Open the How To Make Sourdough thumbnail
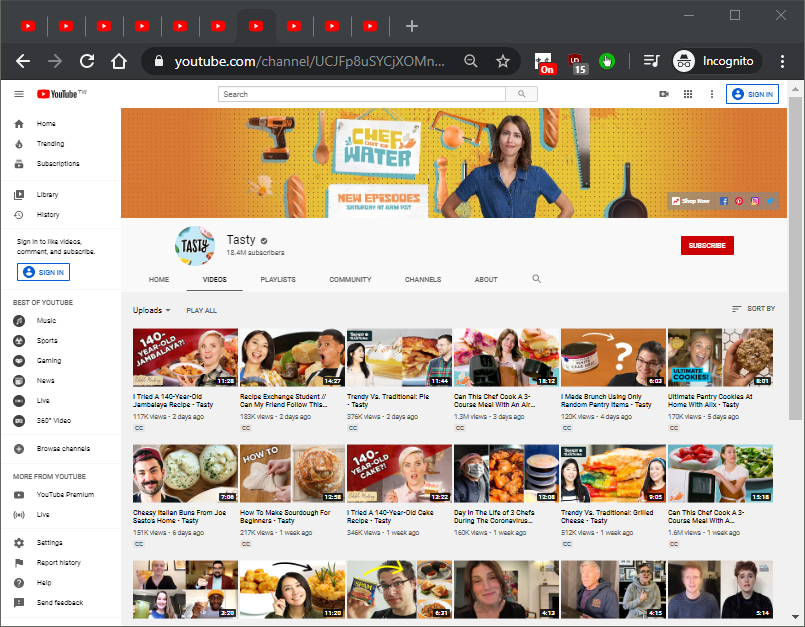The height and width of the screenshot is (627, 805). tap(292, 473)
